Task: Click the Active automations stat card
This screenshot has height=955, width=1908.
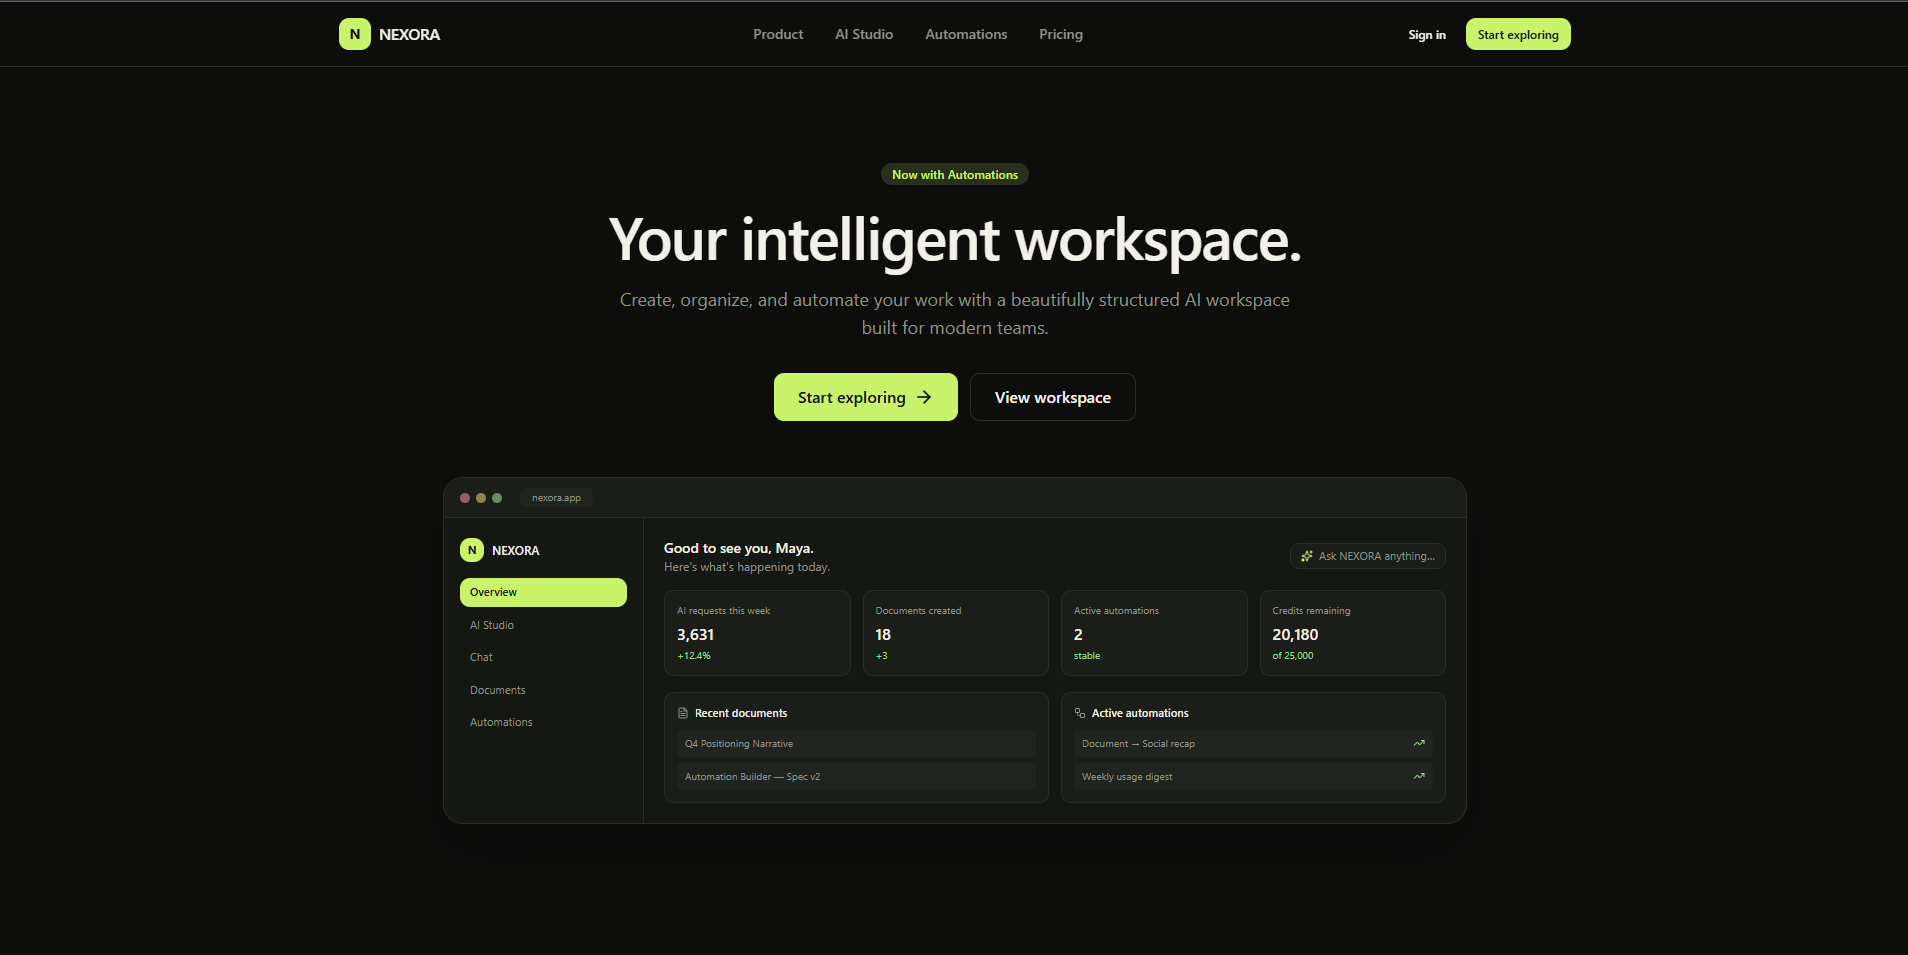Action: pyautogui.click(x=1154, y=633)
